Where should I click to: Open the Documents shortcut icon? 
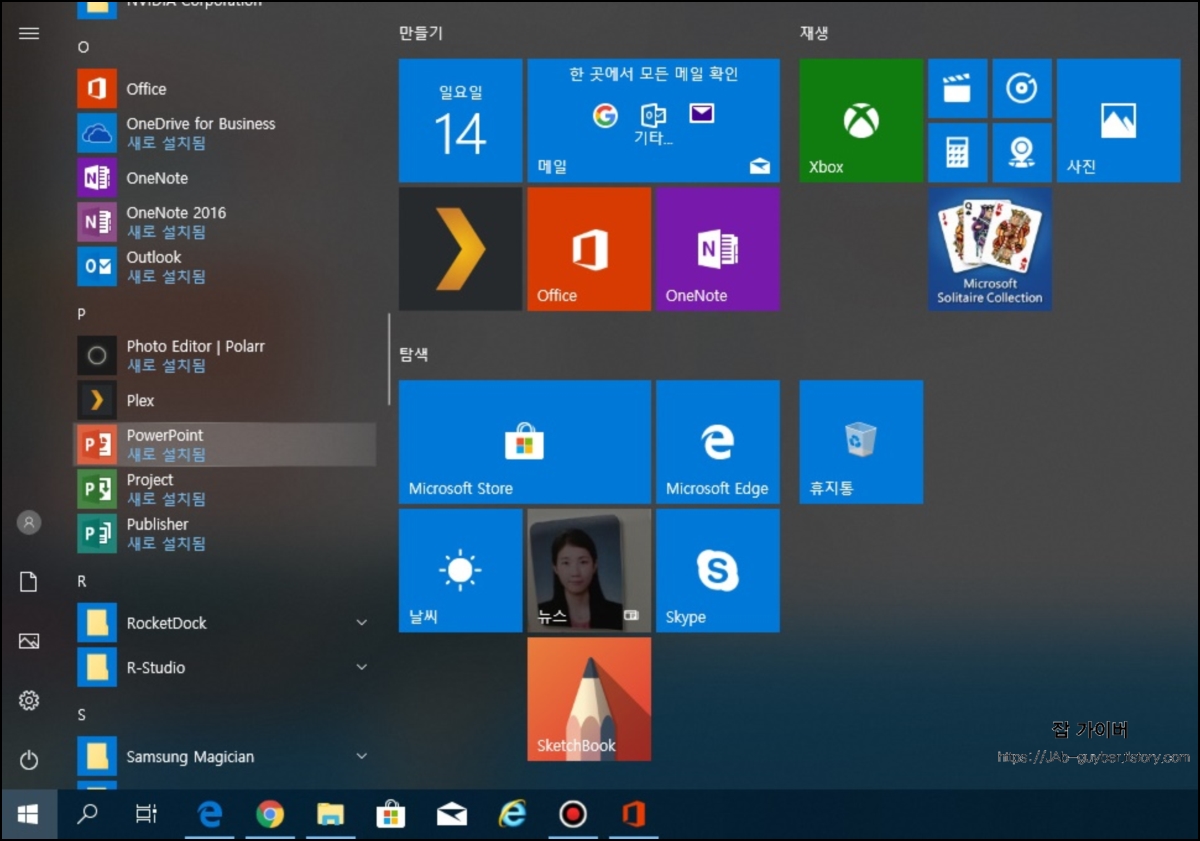[x=29, y=582]
